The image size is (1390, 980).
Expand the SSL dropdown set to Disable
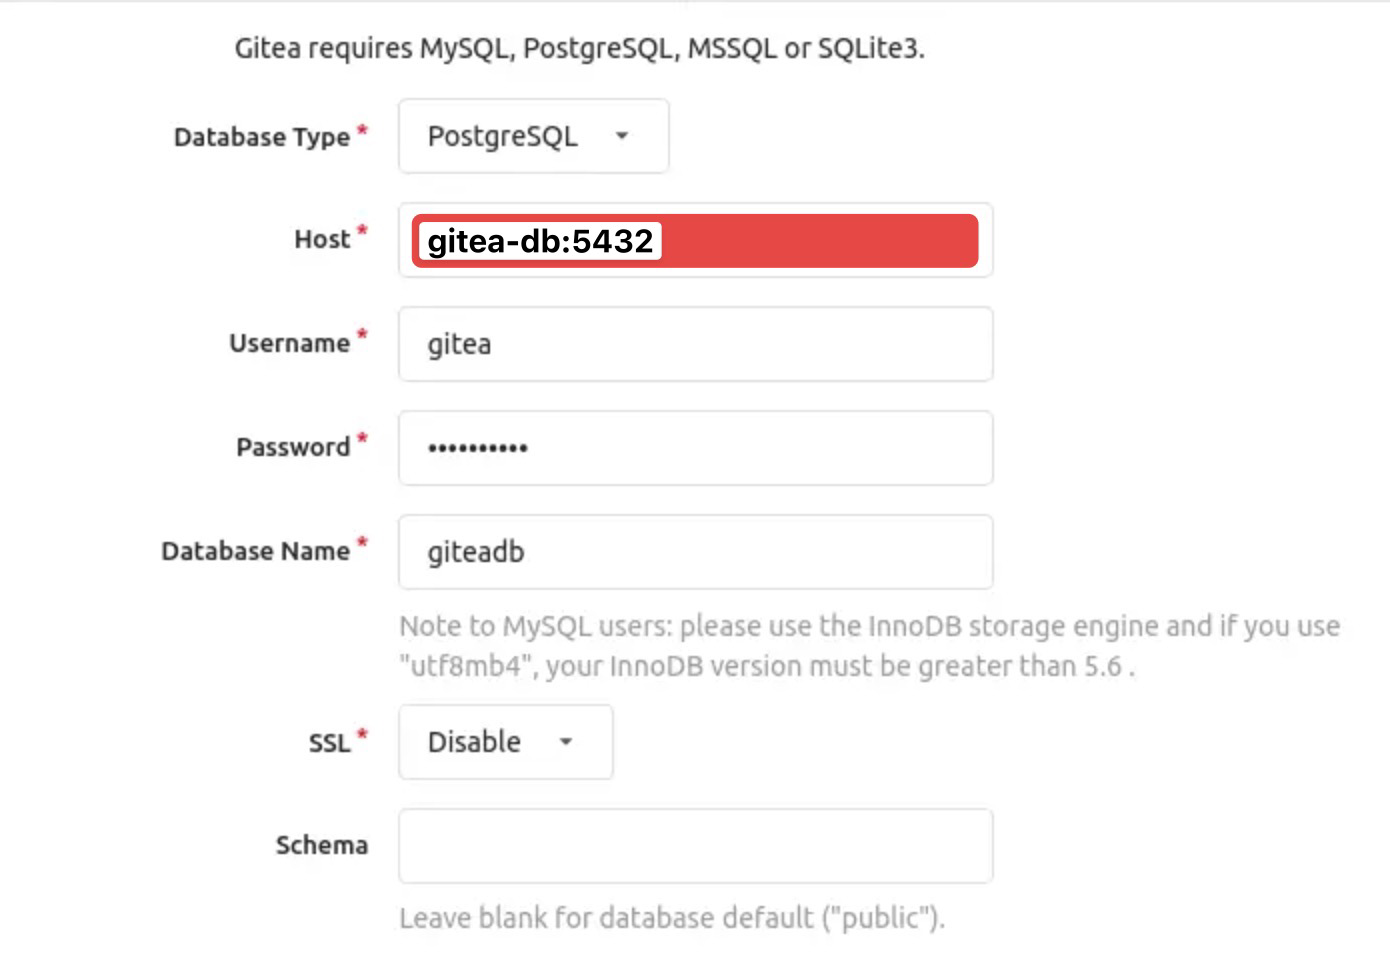(505, 742)
